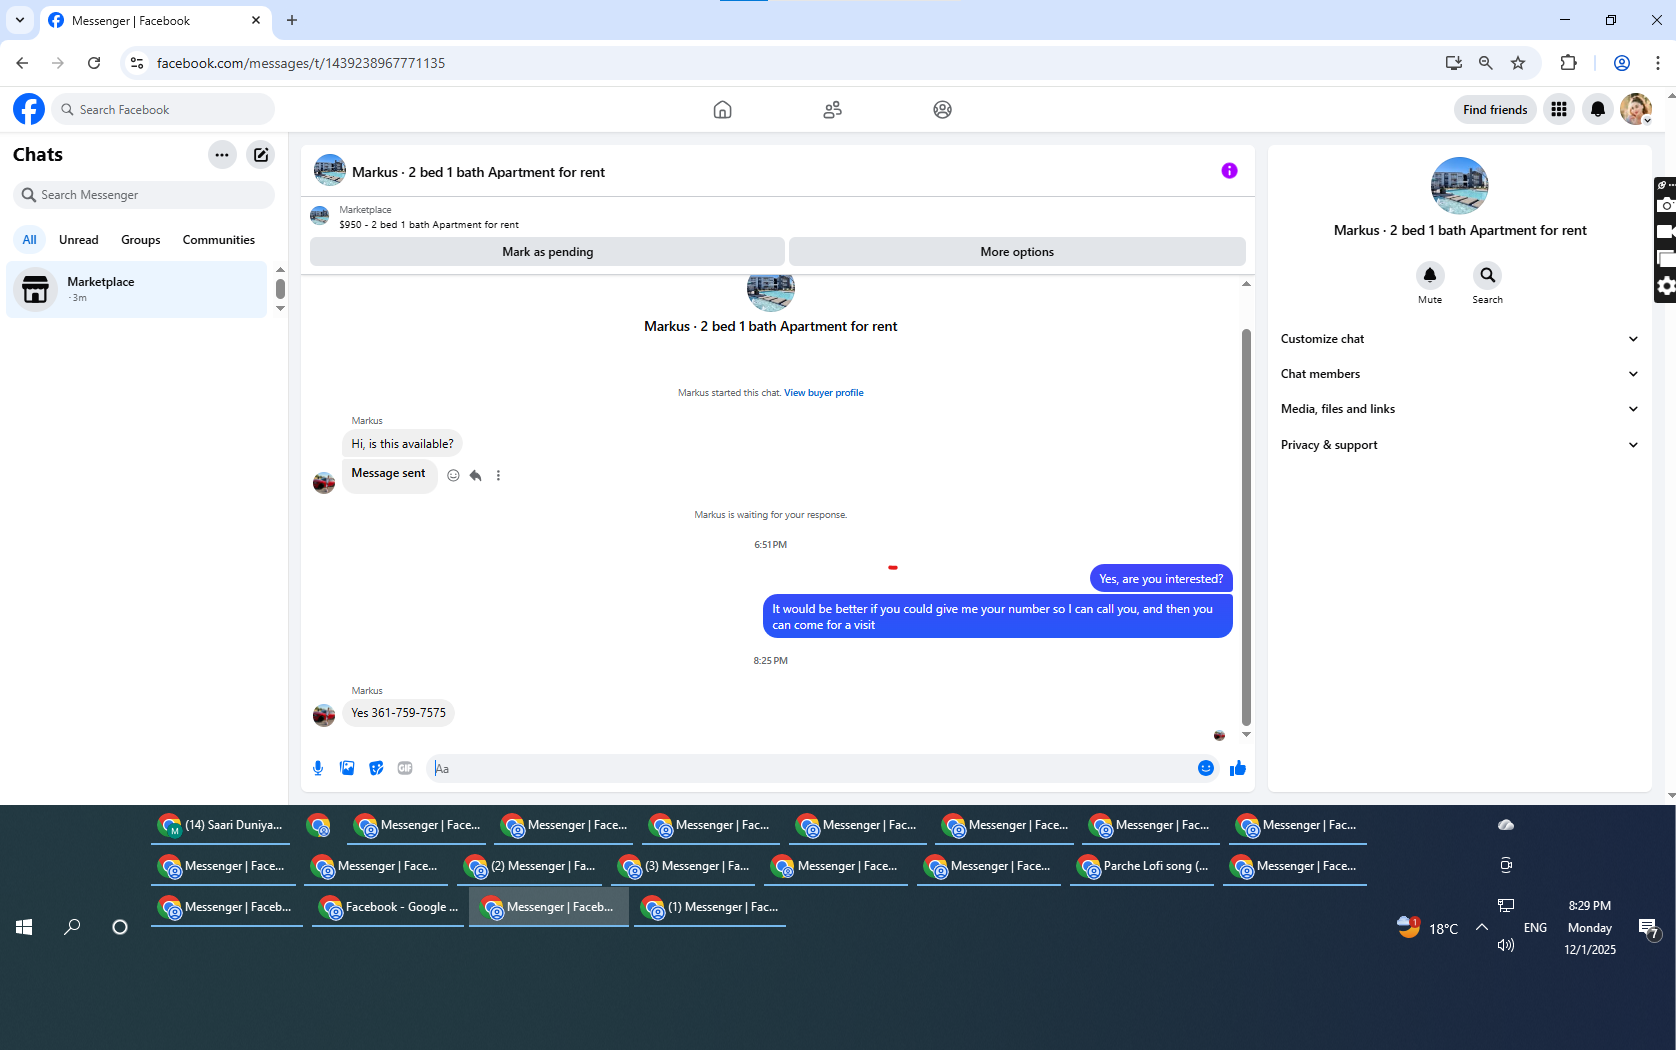Image resolution: width=1676 pixels, height=1050 pixels.
Task: Click the Search Messenger field
Action: [144, 195]
